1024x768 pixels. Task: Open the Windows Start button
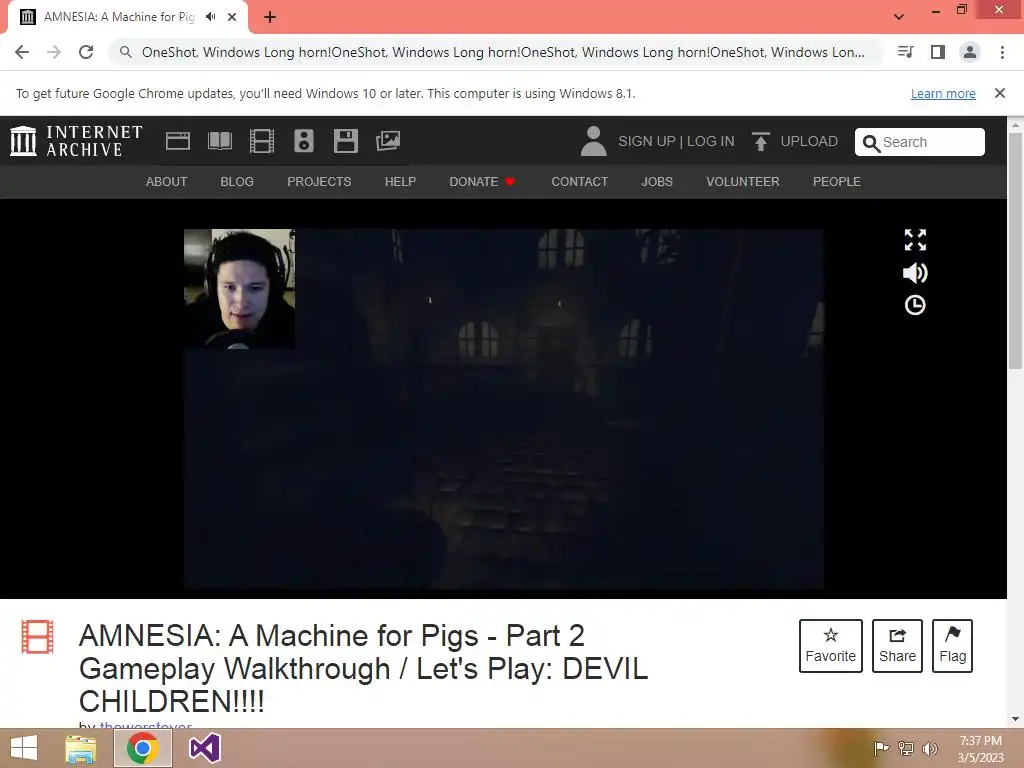point(24,748)
